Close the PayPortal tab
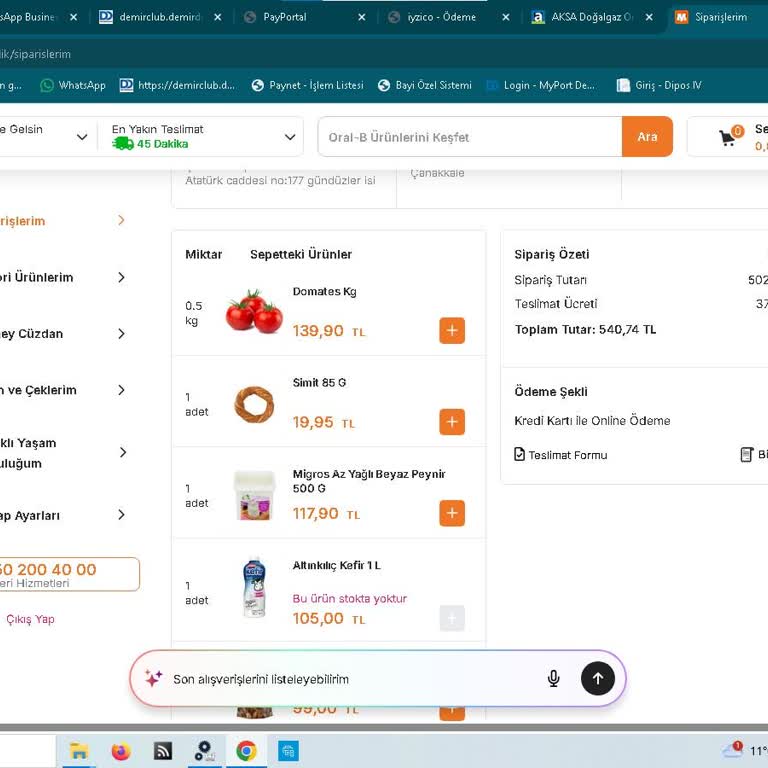The width and height of the screenshot is (768, 768). [362, 17]
